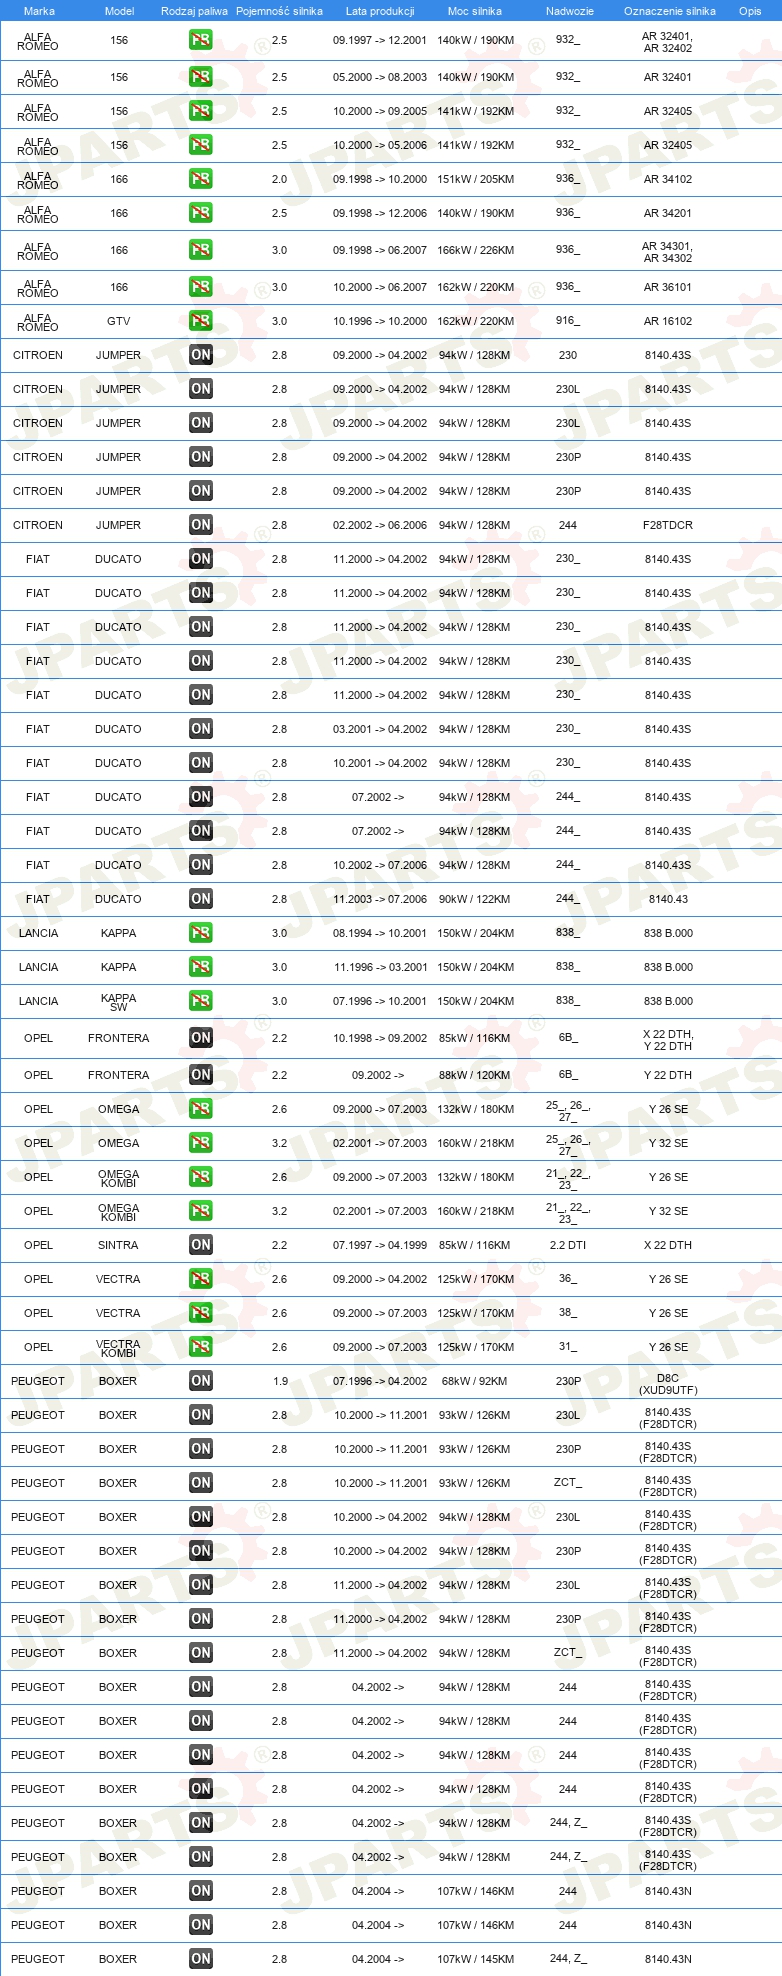The image size is (782, 1976).
Task: Select the D8C (XUD9UTF) engine code
Action: pyautogui.click(x=668, y=1384)
